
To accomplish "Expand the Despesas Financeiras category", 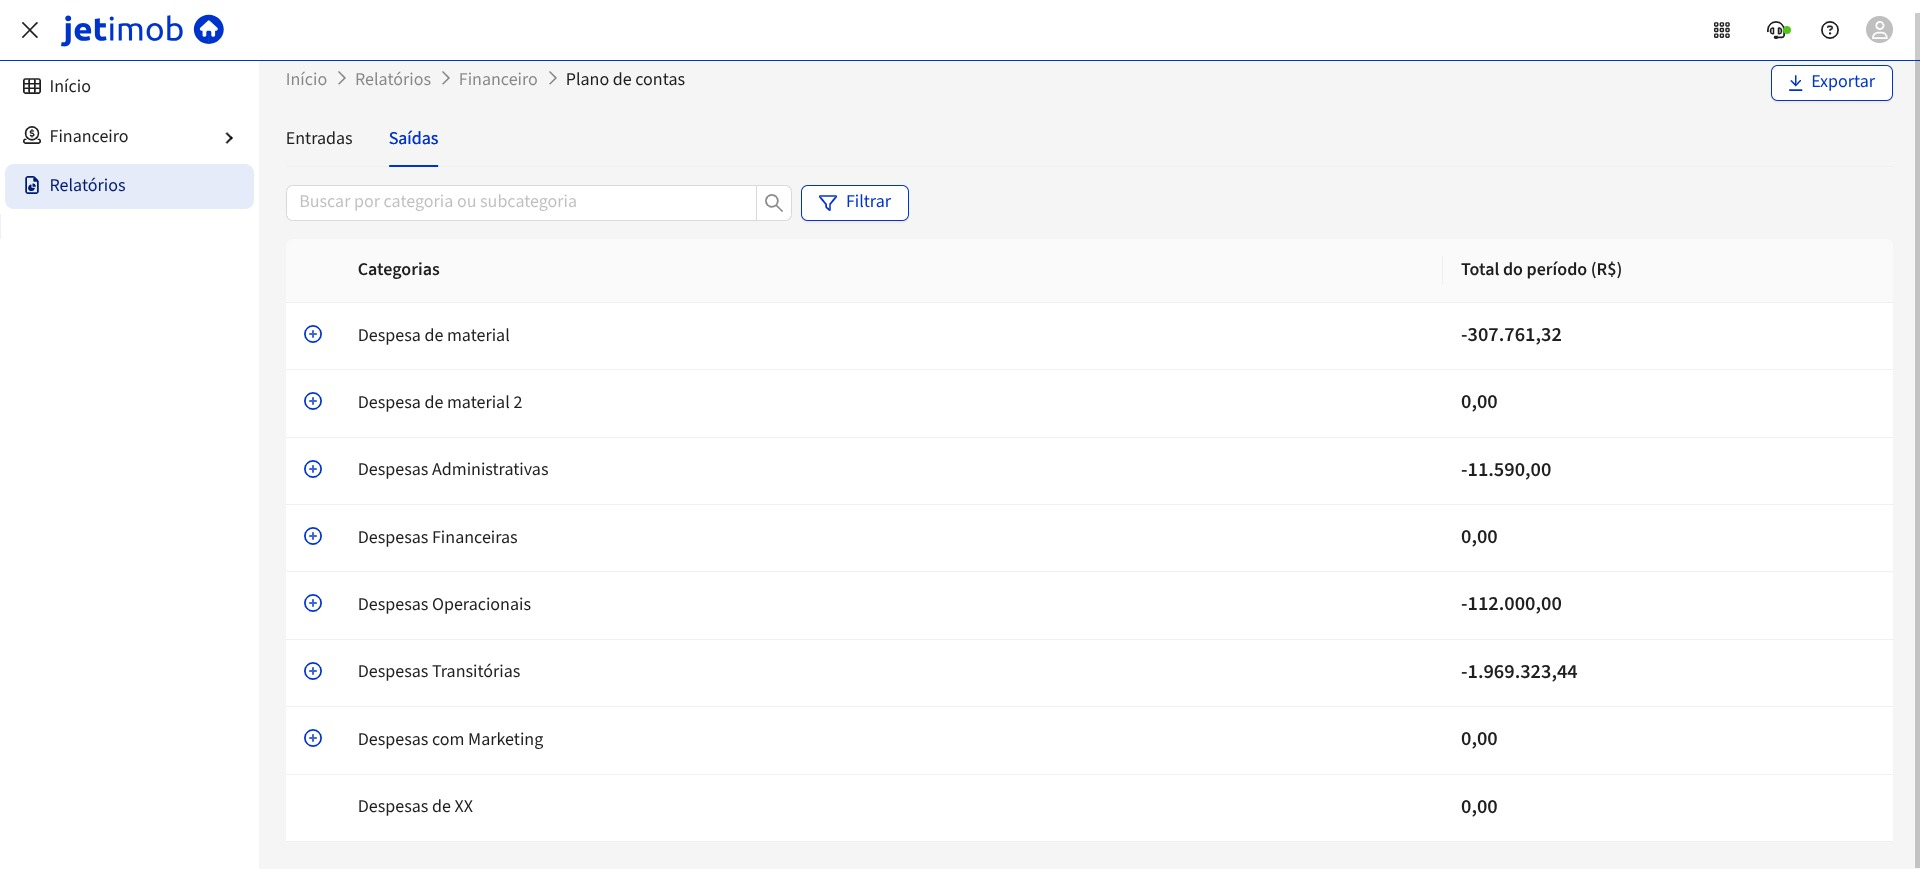I will coord(313,536).
